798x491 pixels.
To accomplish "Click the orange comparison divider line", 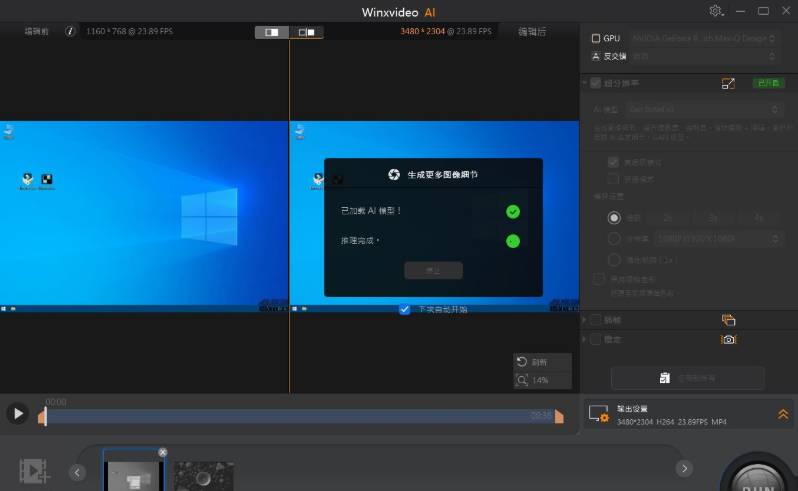I will pyautogui.click(x=289, y=216).
